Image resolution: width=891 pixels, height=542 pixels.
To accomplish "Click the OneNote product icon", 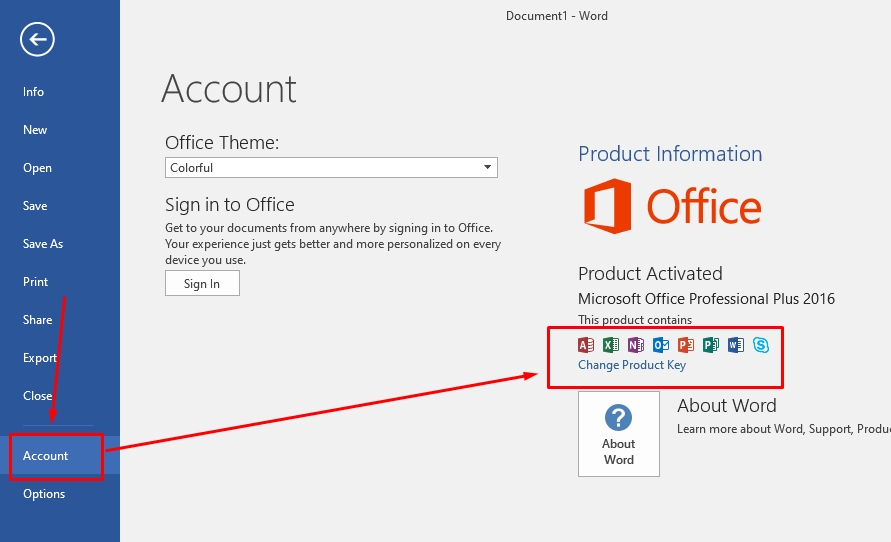I will pyautogui.click(x=636, y=345).
